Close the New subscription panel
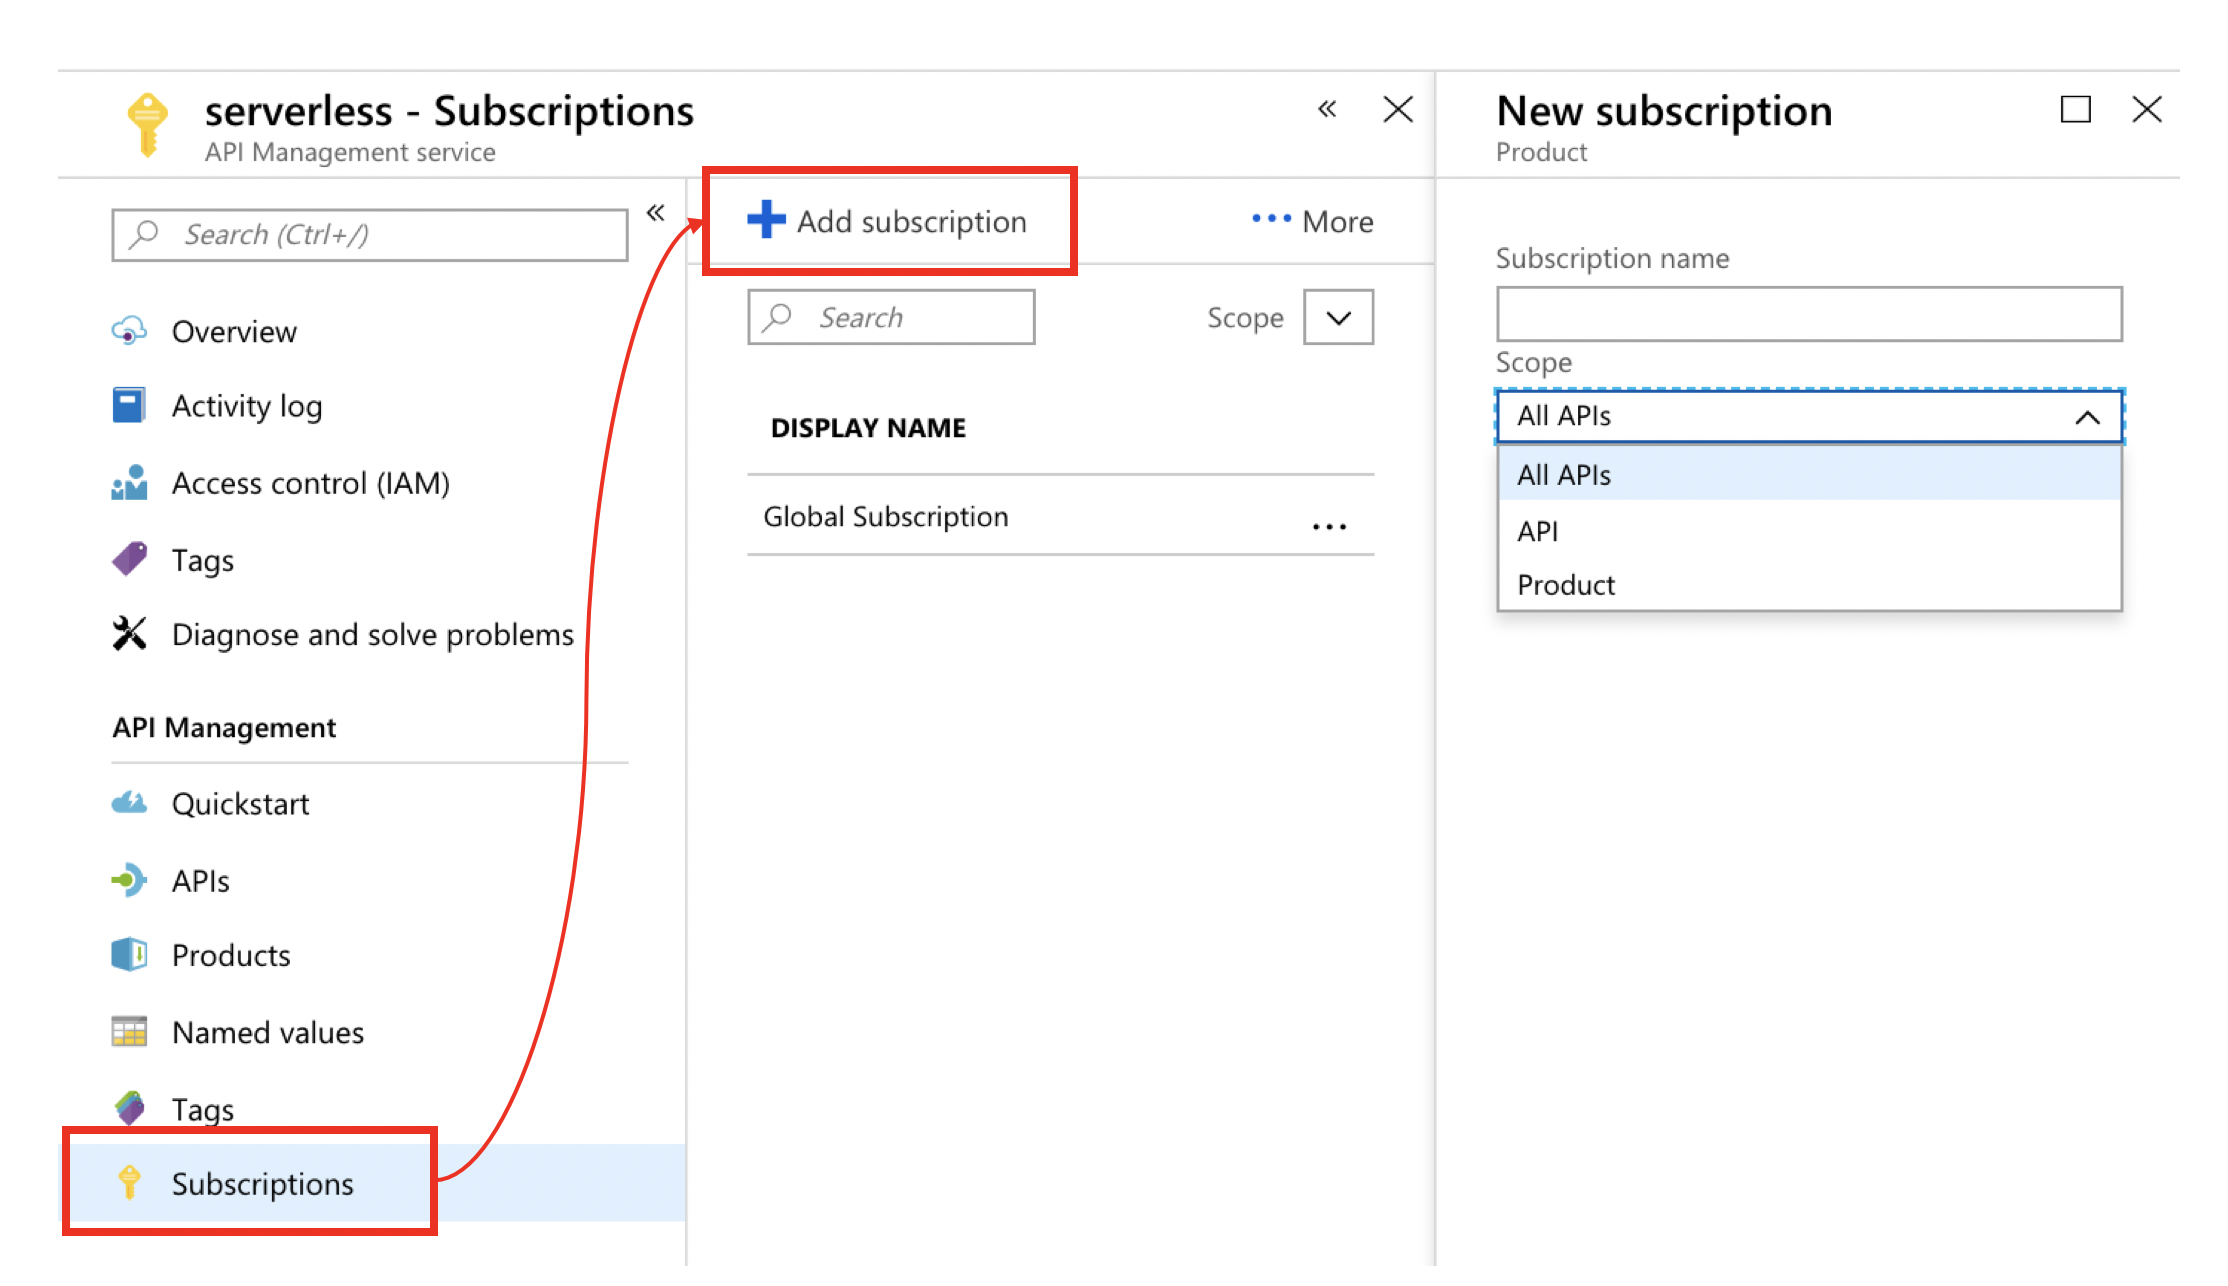 (x=2147, y=109)
